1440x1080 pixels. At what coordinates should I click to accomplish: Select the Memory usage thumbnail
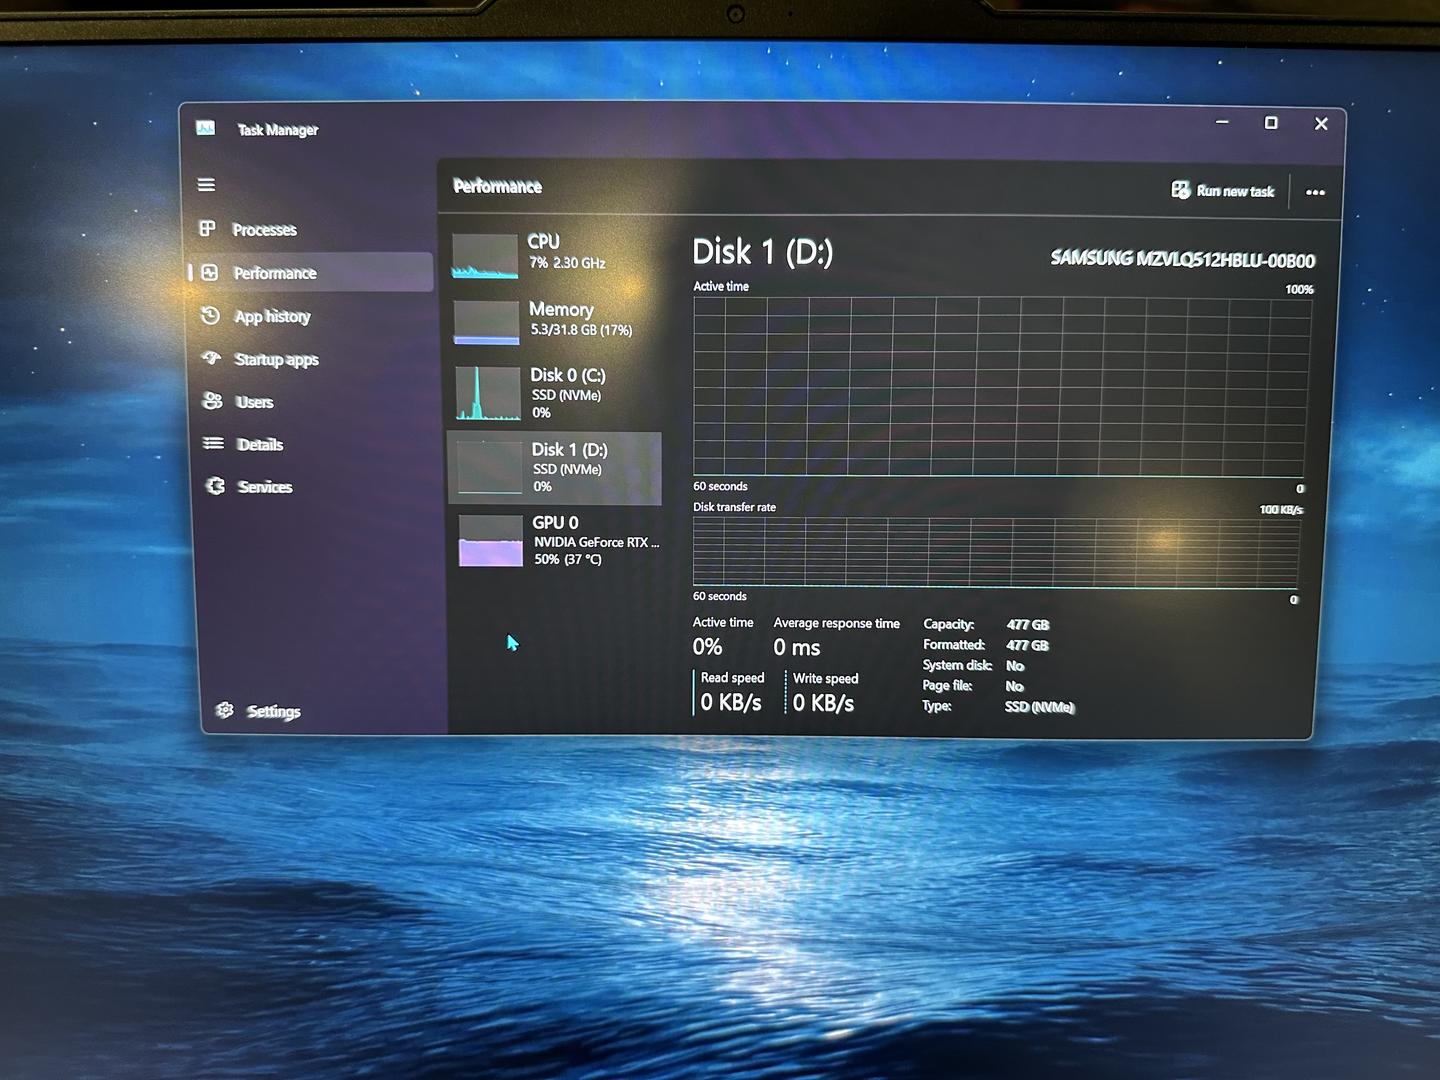pyautogui.click(x=487, y=322)
